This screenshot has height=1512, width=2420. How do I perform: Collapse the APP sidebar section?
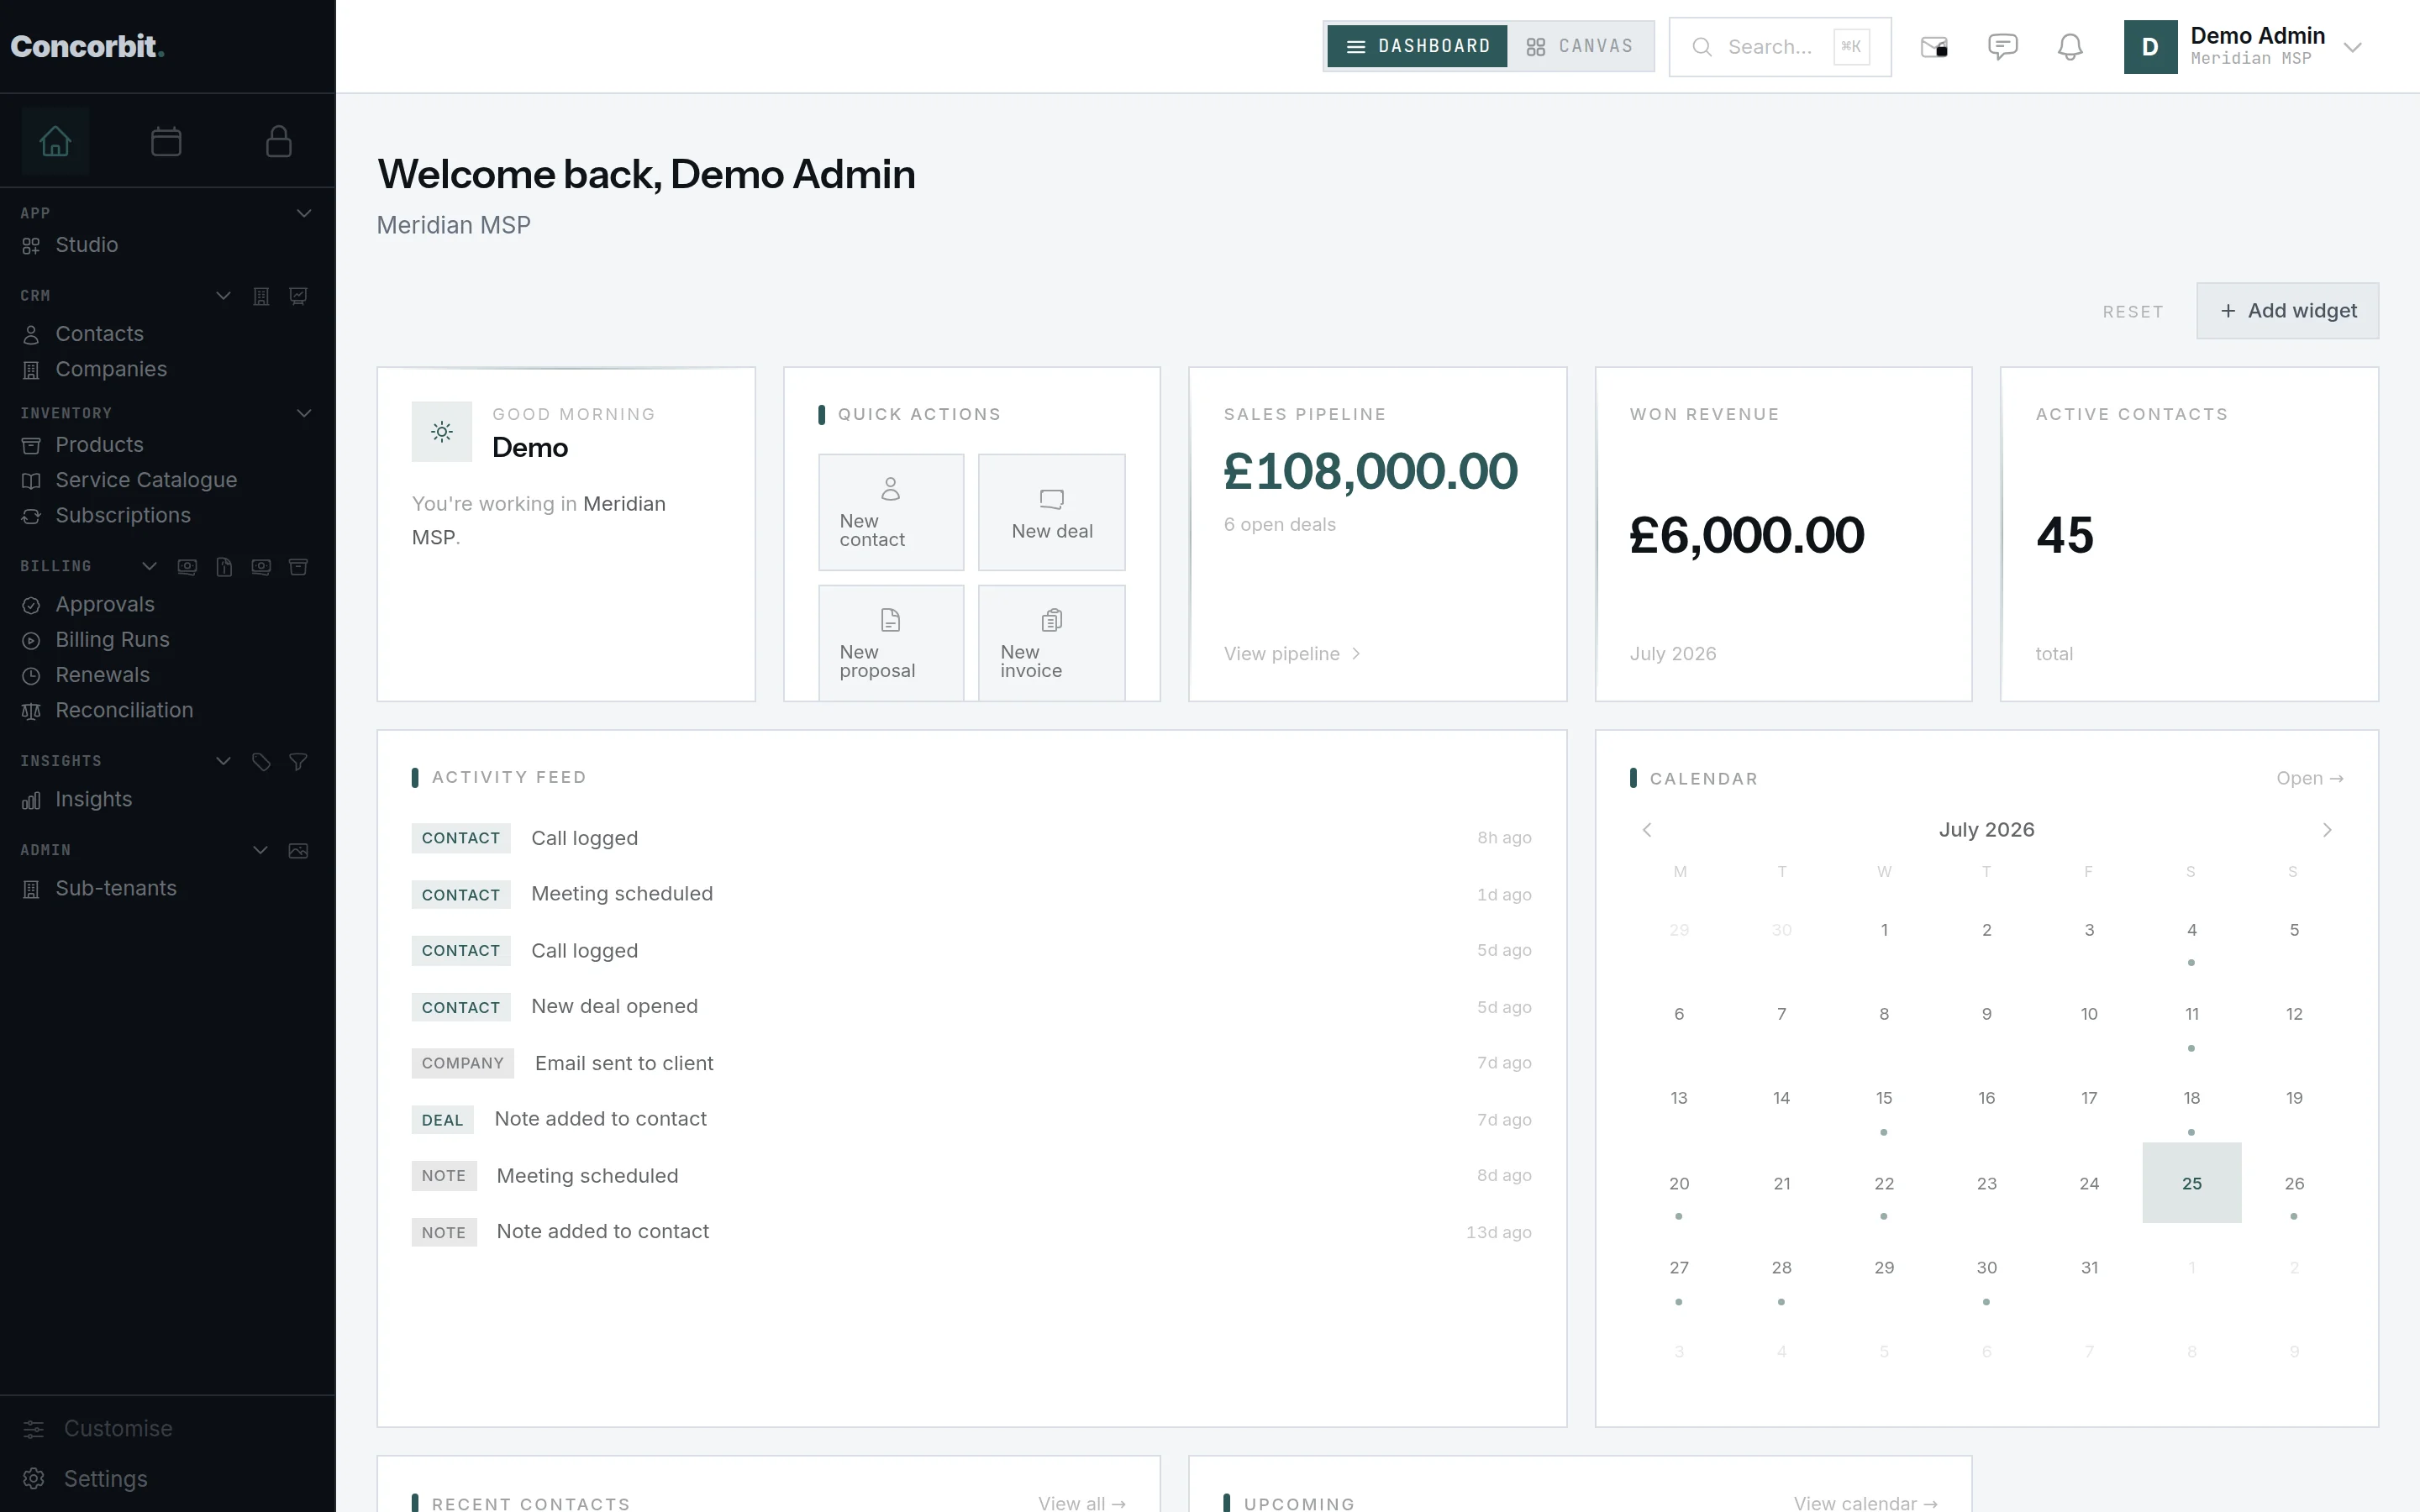(304, 213)
